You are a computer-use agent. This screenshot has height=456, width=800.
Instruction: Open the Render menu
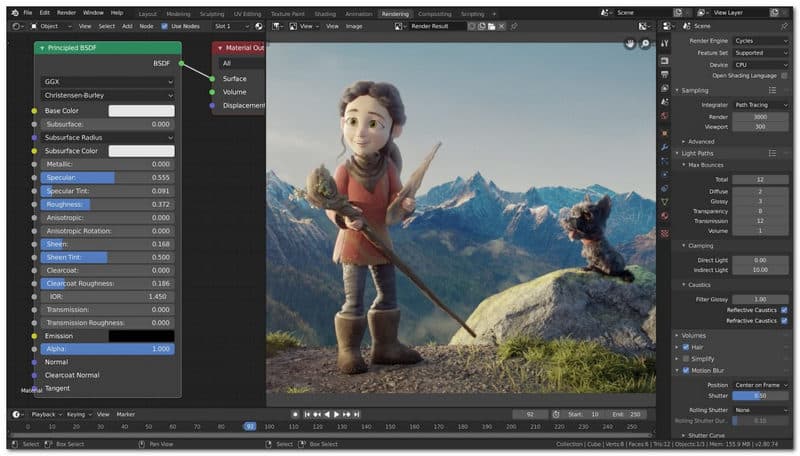(68, 13)
